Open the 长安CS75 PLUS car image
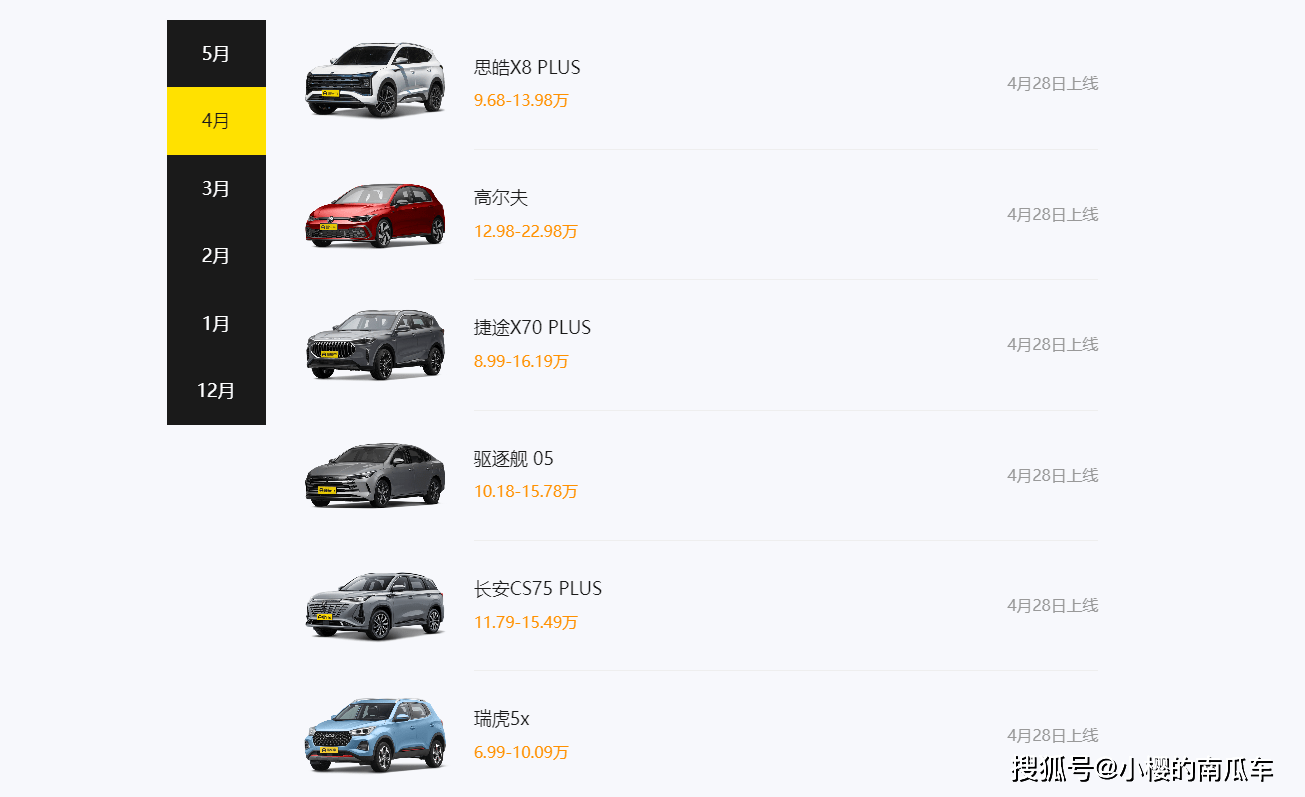Image resolution: width=1305 pixels, height=797 pixels. pyautogui.click(x=375, y=606)
